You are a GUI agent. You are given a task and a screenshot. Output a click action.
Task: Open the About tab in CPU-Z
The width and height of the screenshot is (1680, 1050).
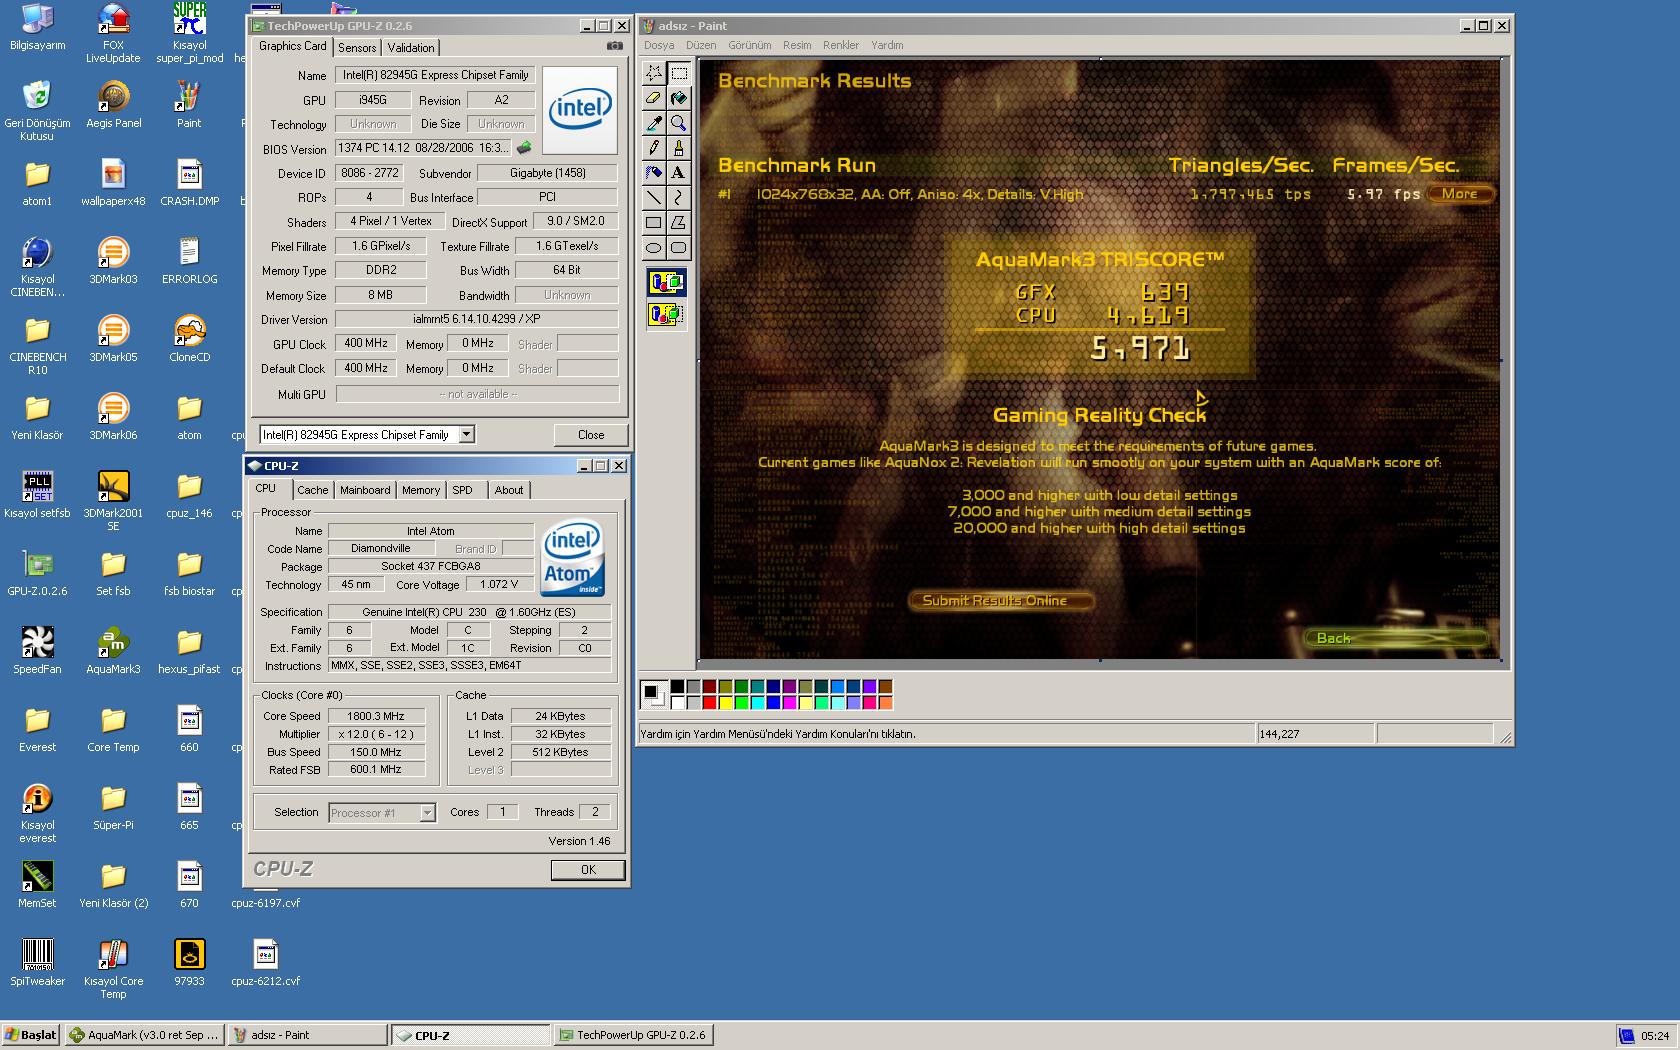pyautogui.click(x=509, y=490)
